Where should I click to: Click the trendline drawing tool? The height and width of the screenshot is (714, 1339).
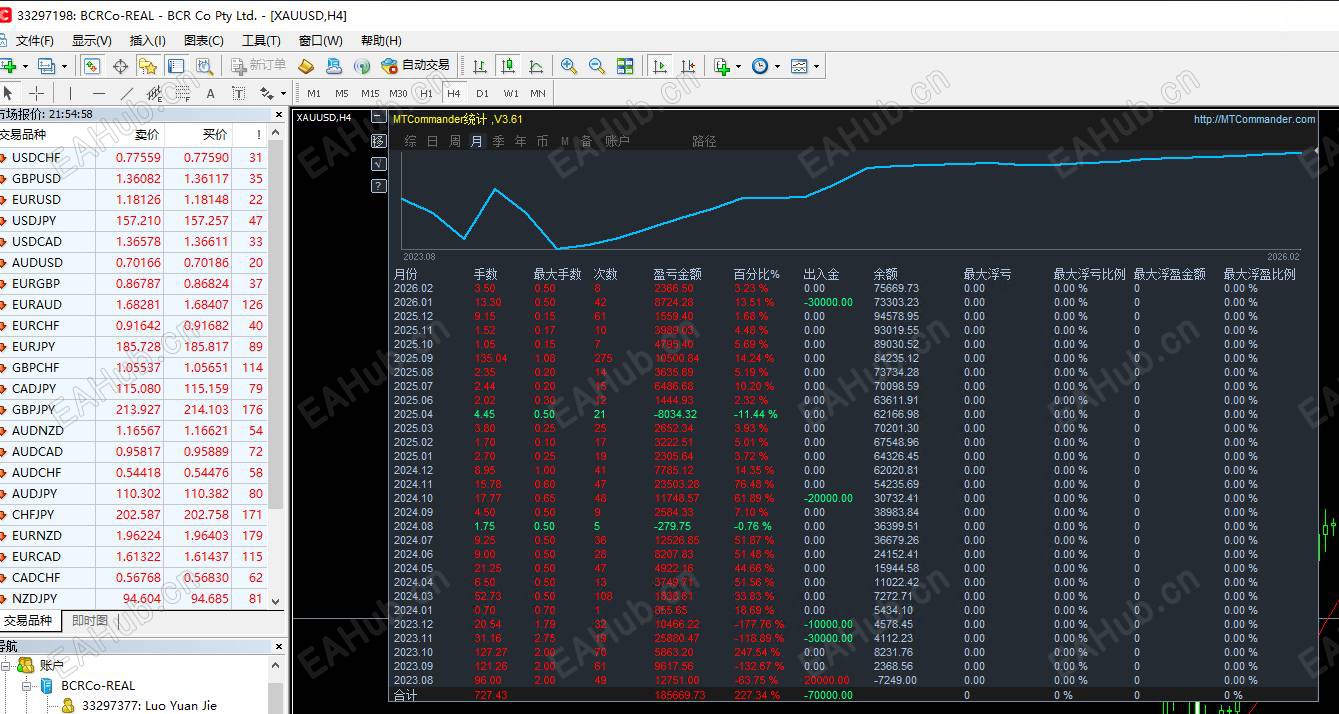click(127, 93)
